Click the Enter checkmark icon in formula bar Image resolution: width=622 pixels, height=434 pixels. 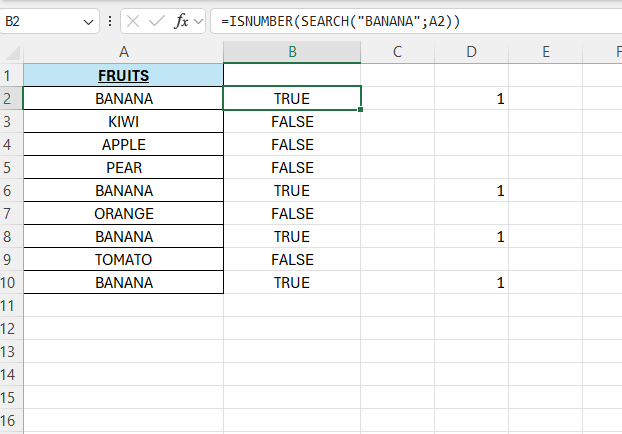[156, 21]
